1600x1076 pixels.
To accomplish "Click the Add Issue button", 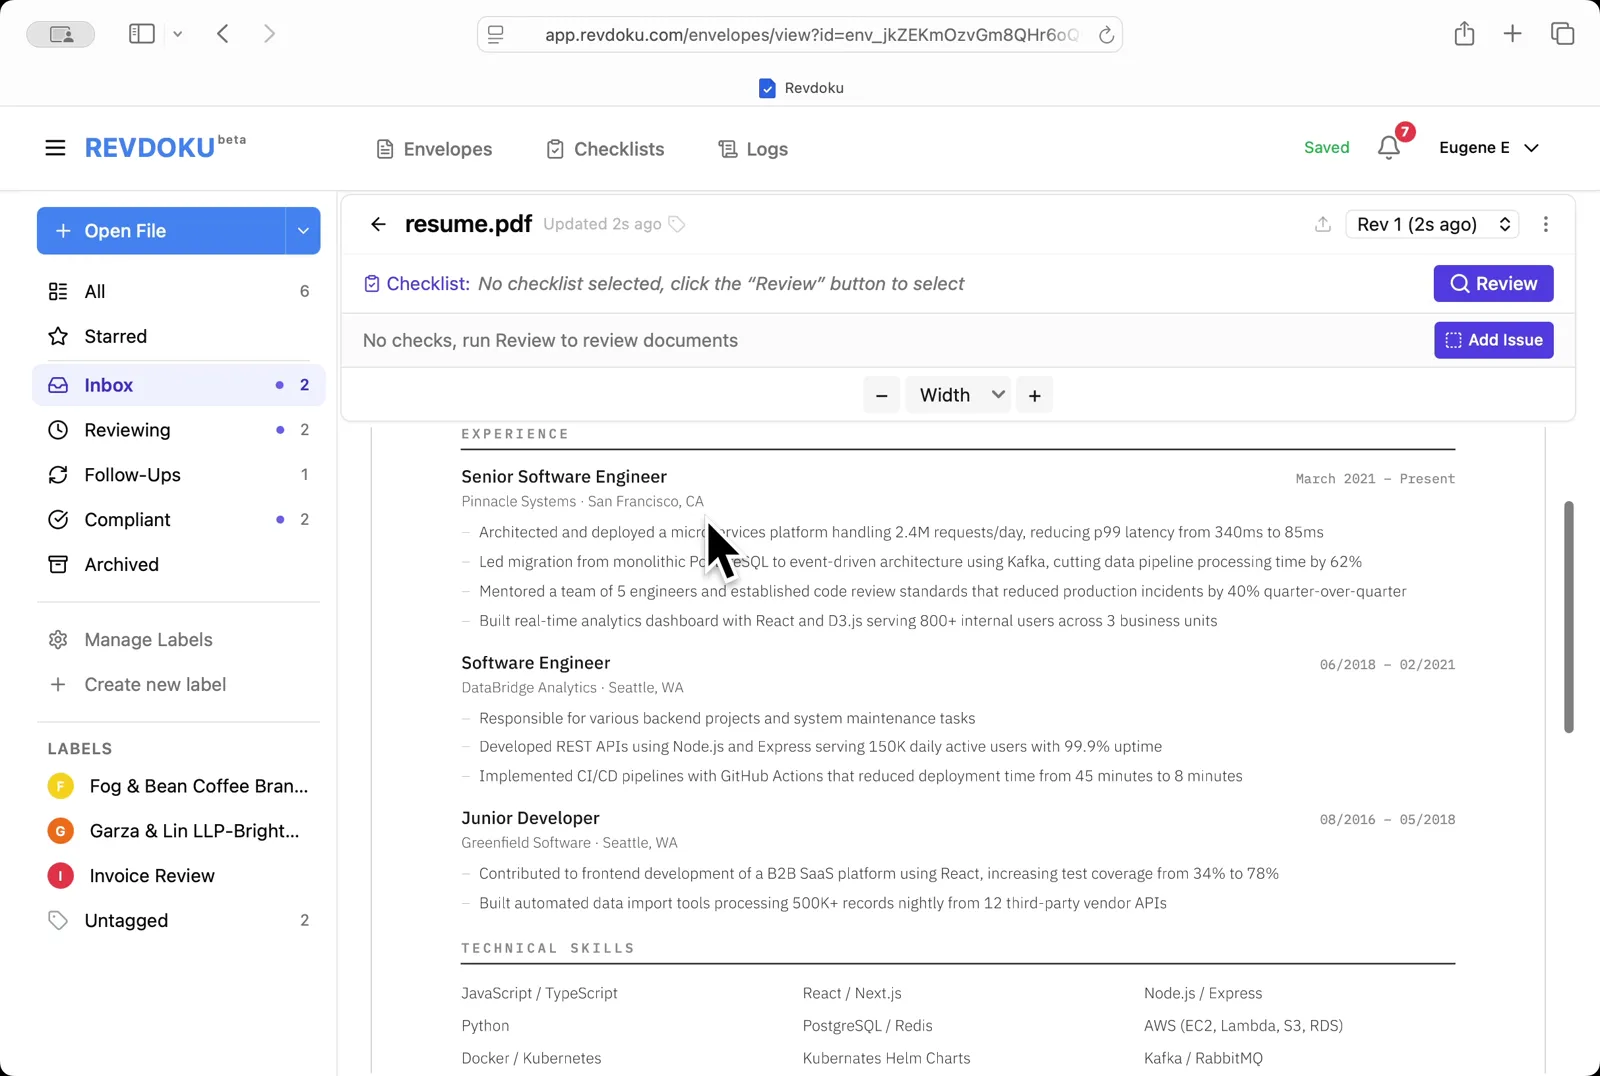I will 1493,340.
